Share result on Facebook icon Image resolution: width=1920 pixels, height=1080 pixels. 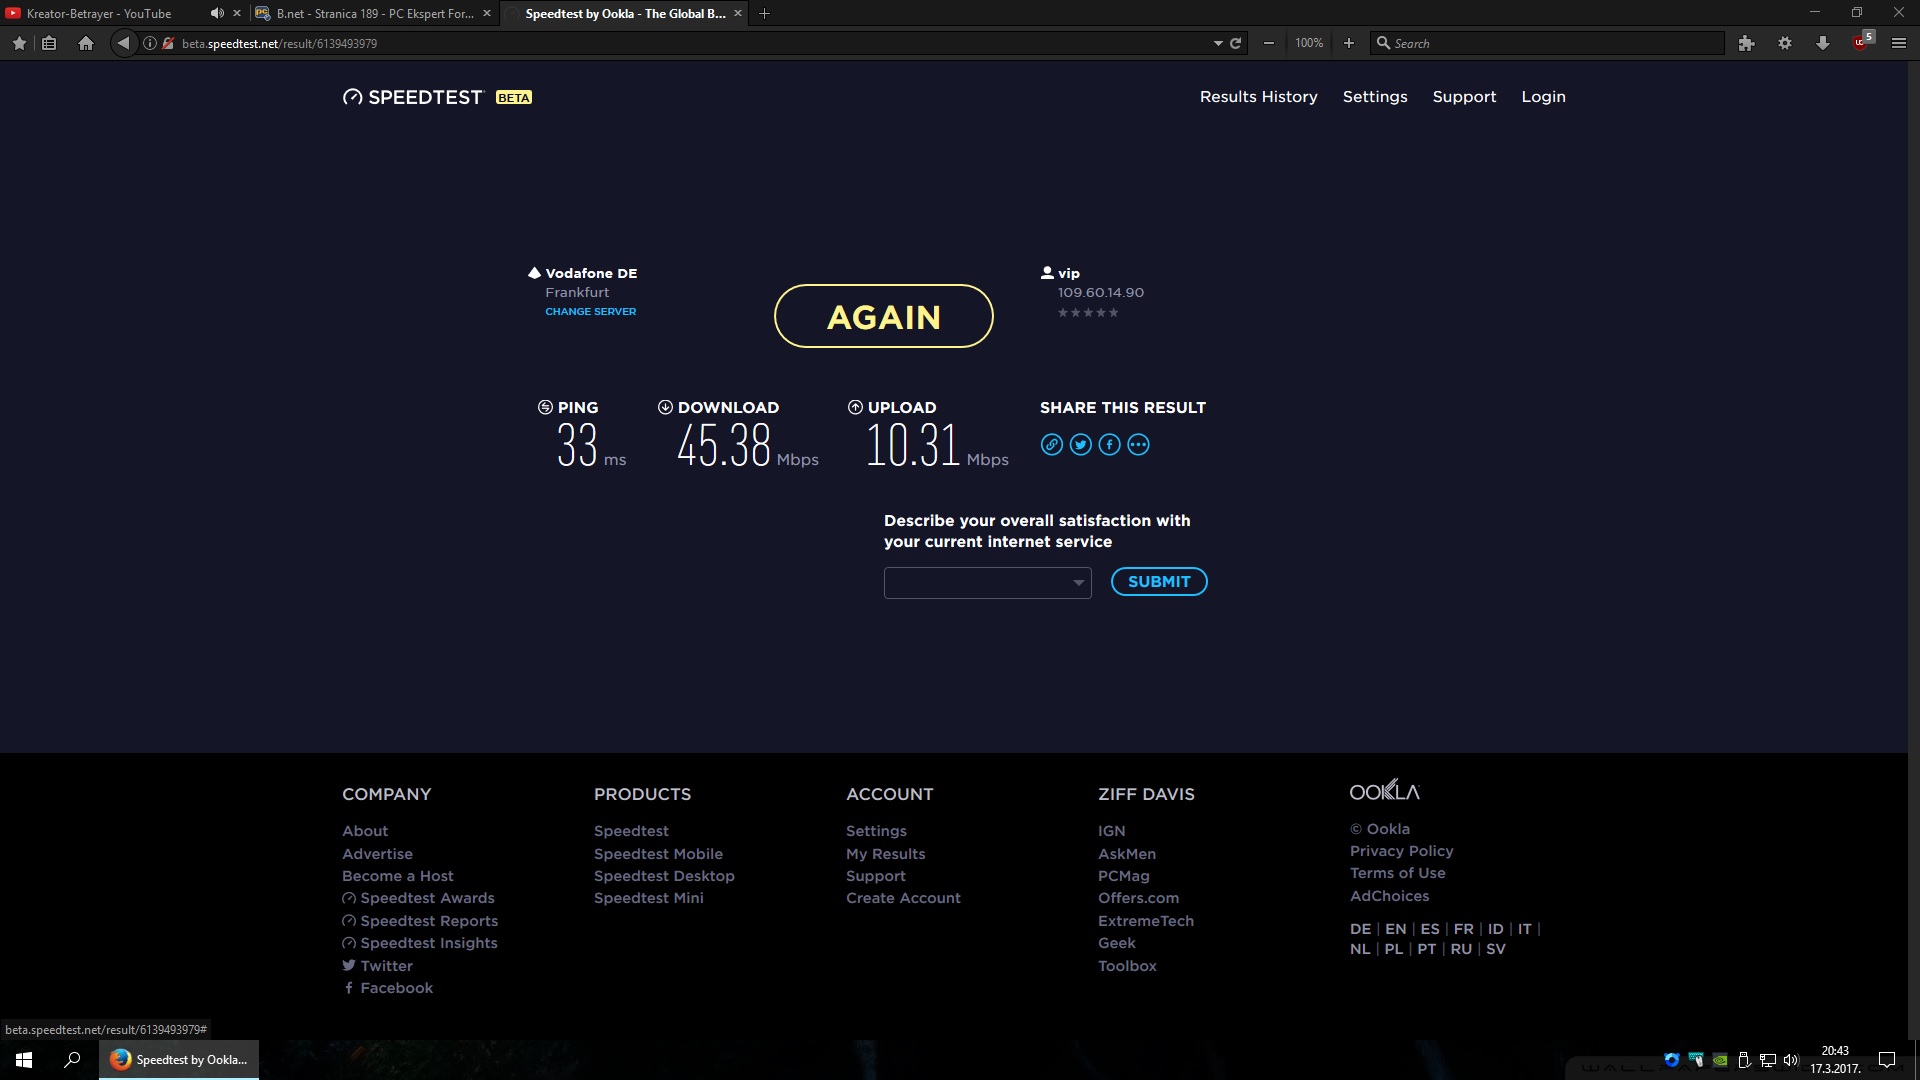pyautogui.click(x=1109, y=445)
